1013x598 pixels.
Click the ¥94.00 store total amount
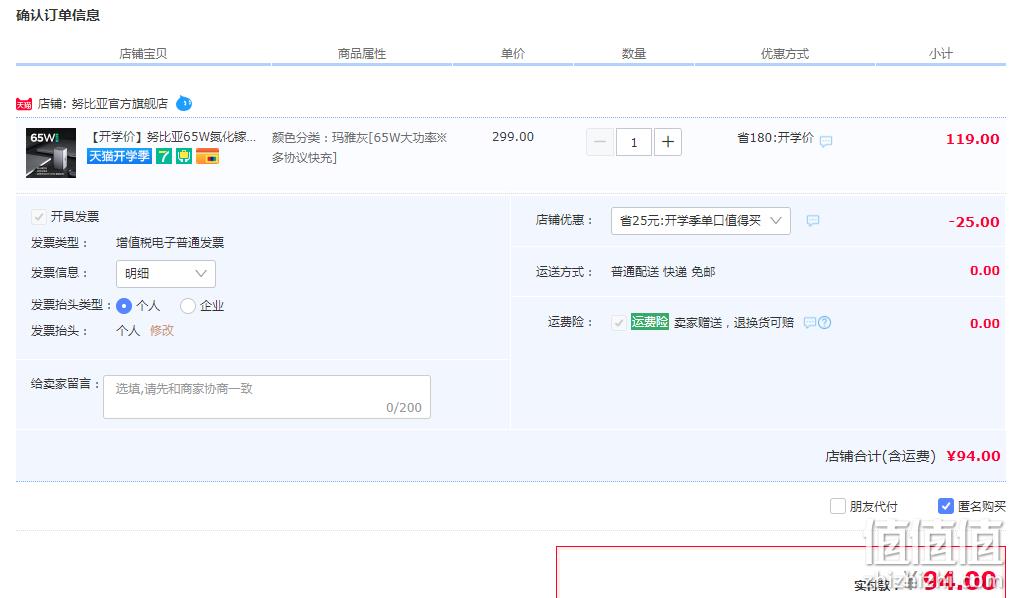tap(974, 456)
